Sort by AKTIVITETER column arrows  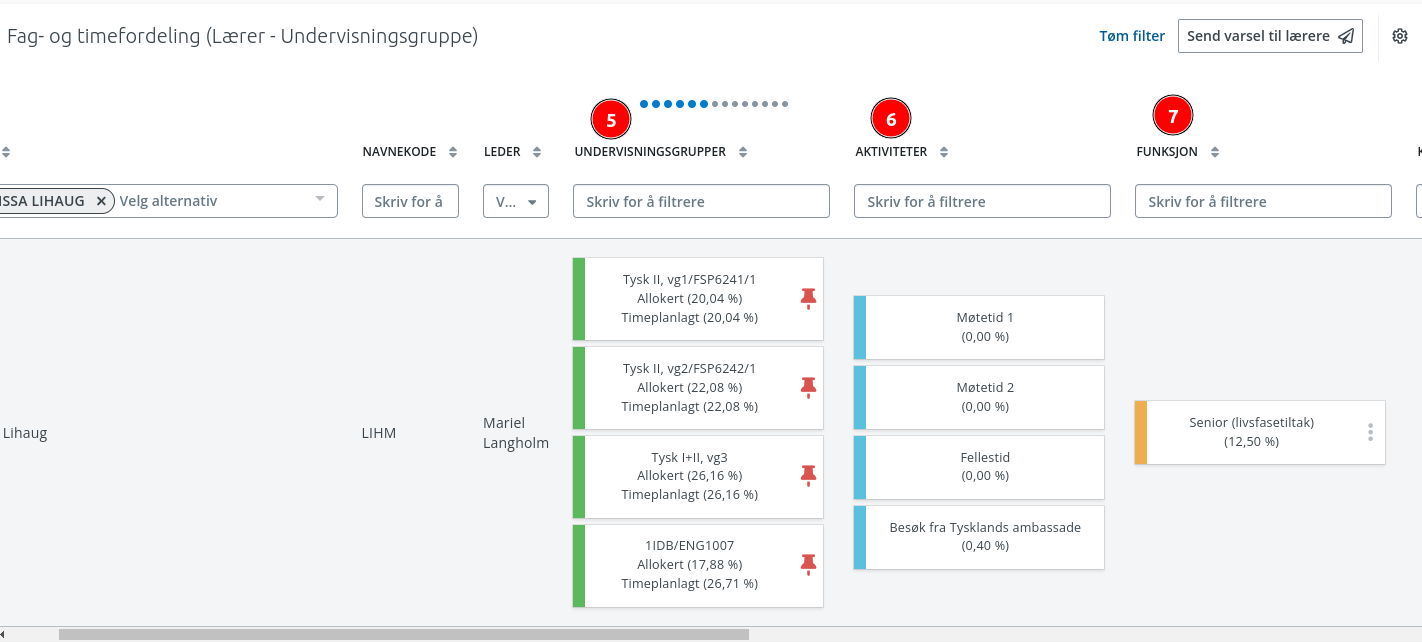[944, 152]
